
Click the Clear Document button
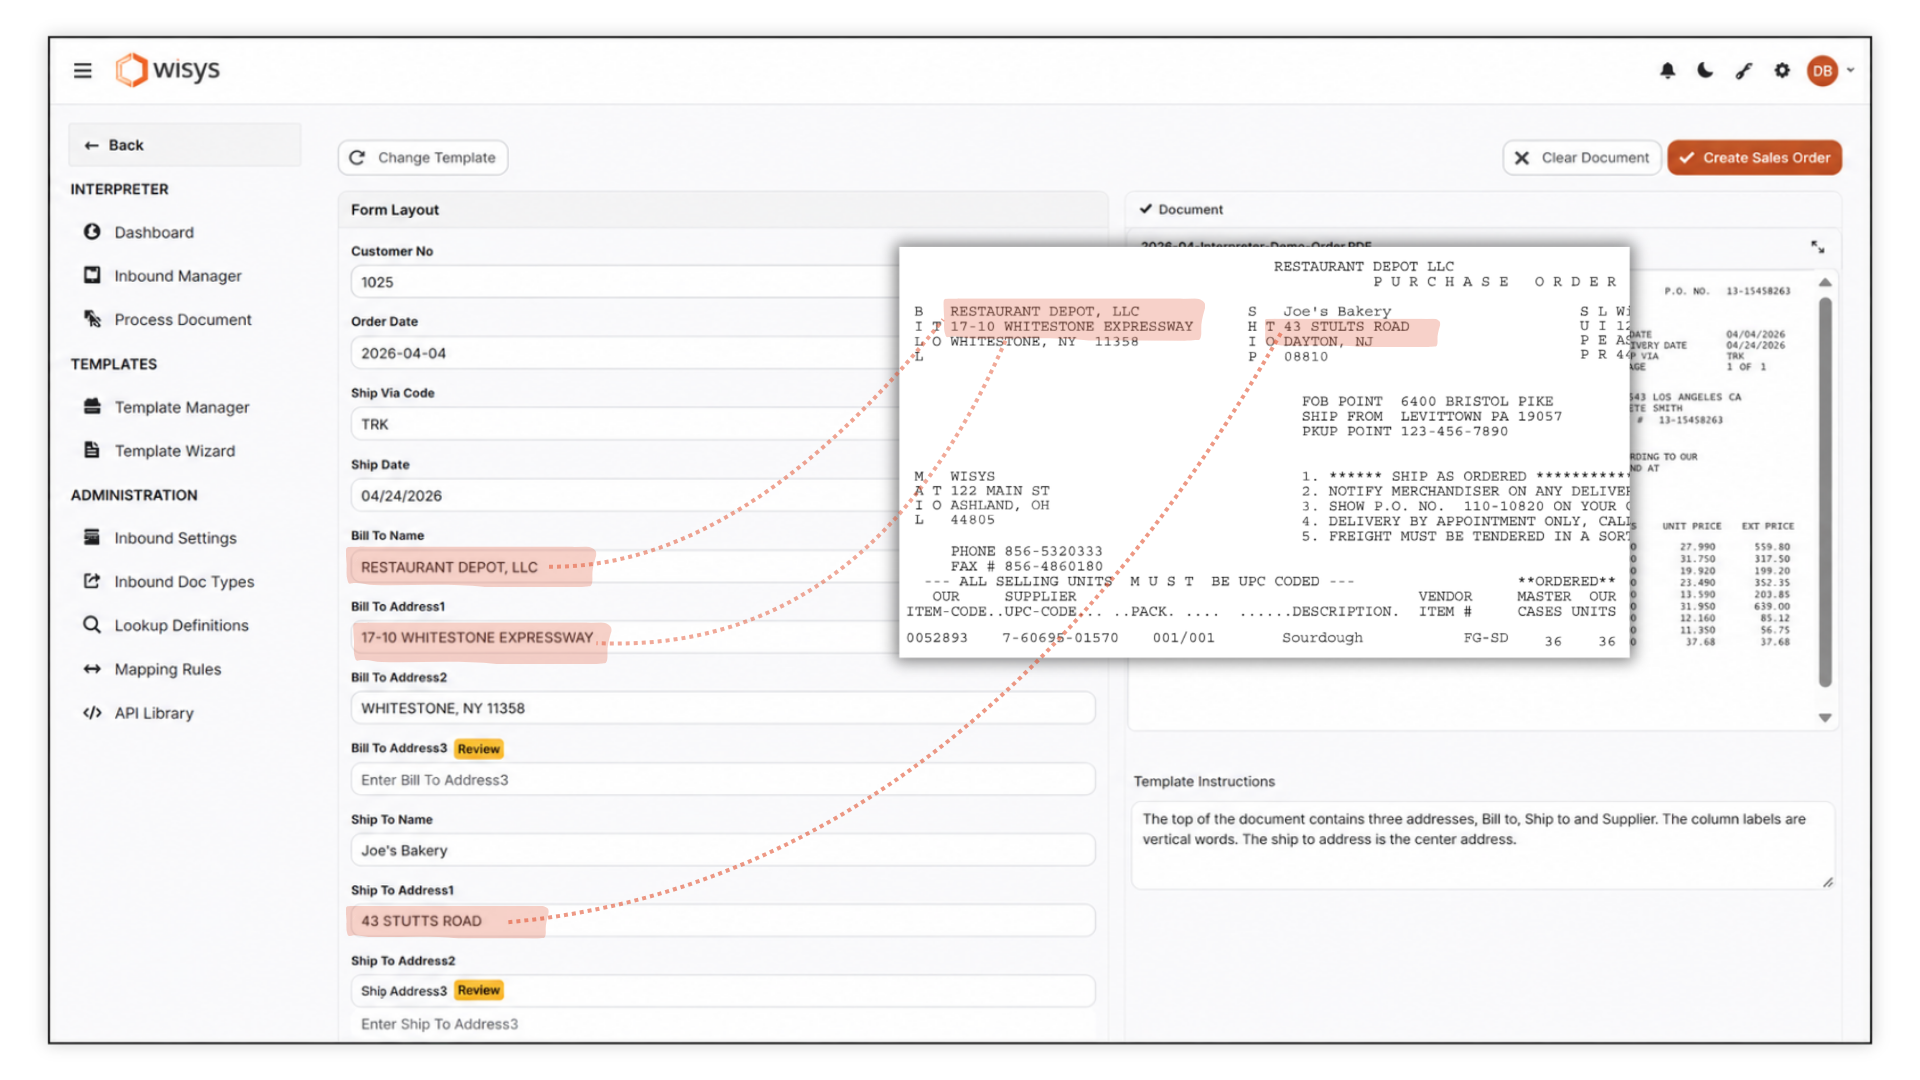click(1582, 158)
